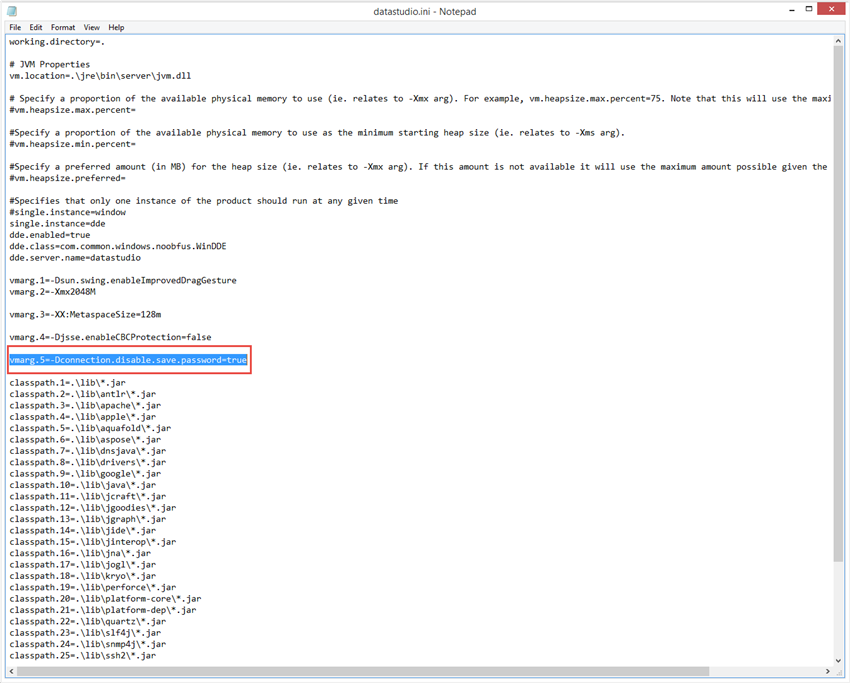
Task: Open the File menu
Action: (x=15, y=27)
